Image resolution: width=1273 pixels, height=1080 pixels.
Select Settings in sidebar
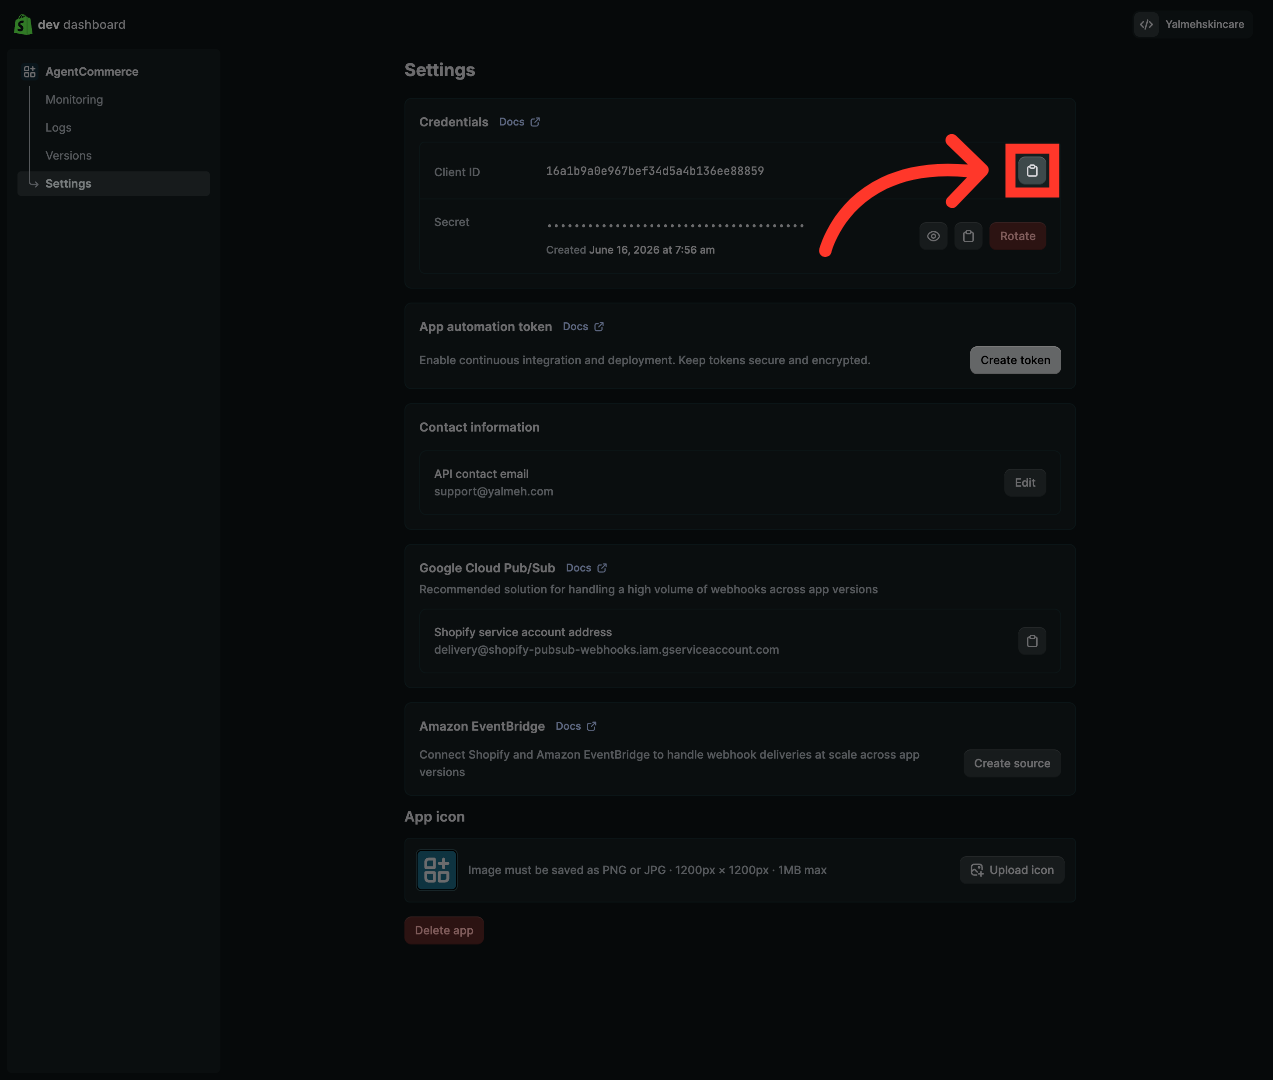point(114,184)
